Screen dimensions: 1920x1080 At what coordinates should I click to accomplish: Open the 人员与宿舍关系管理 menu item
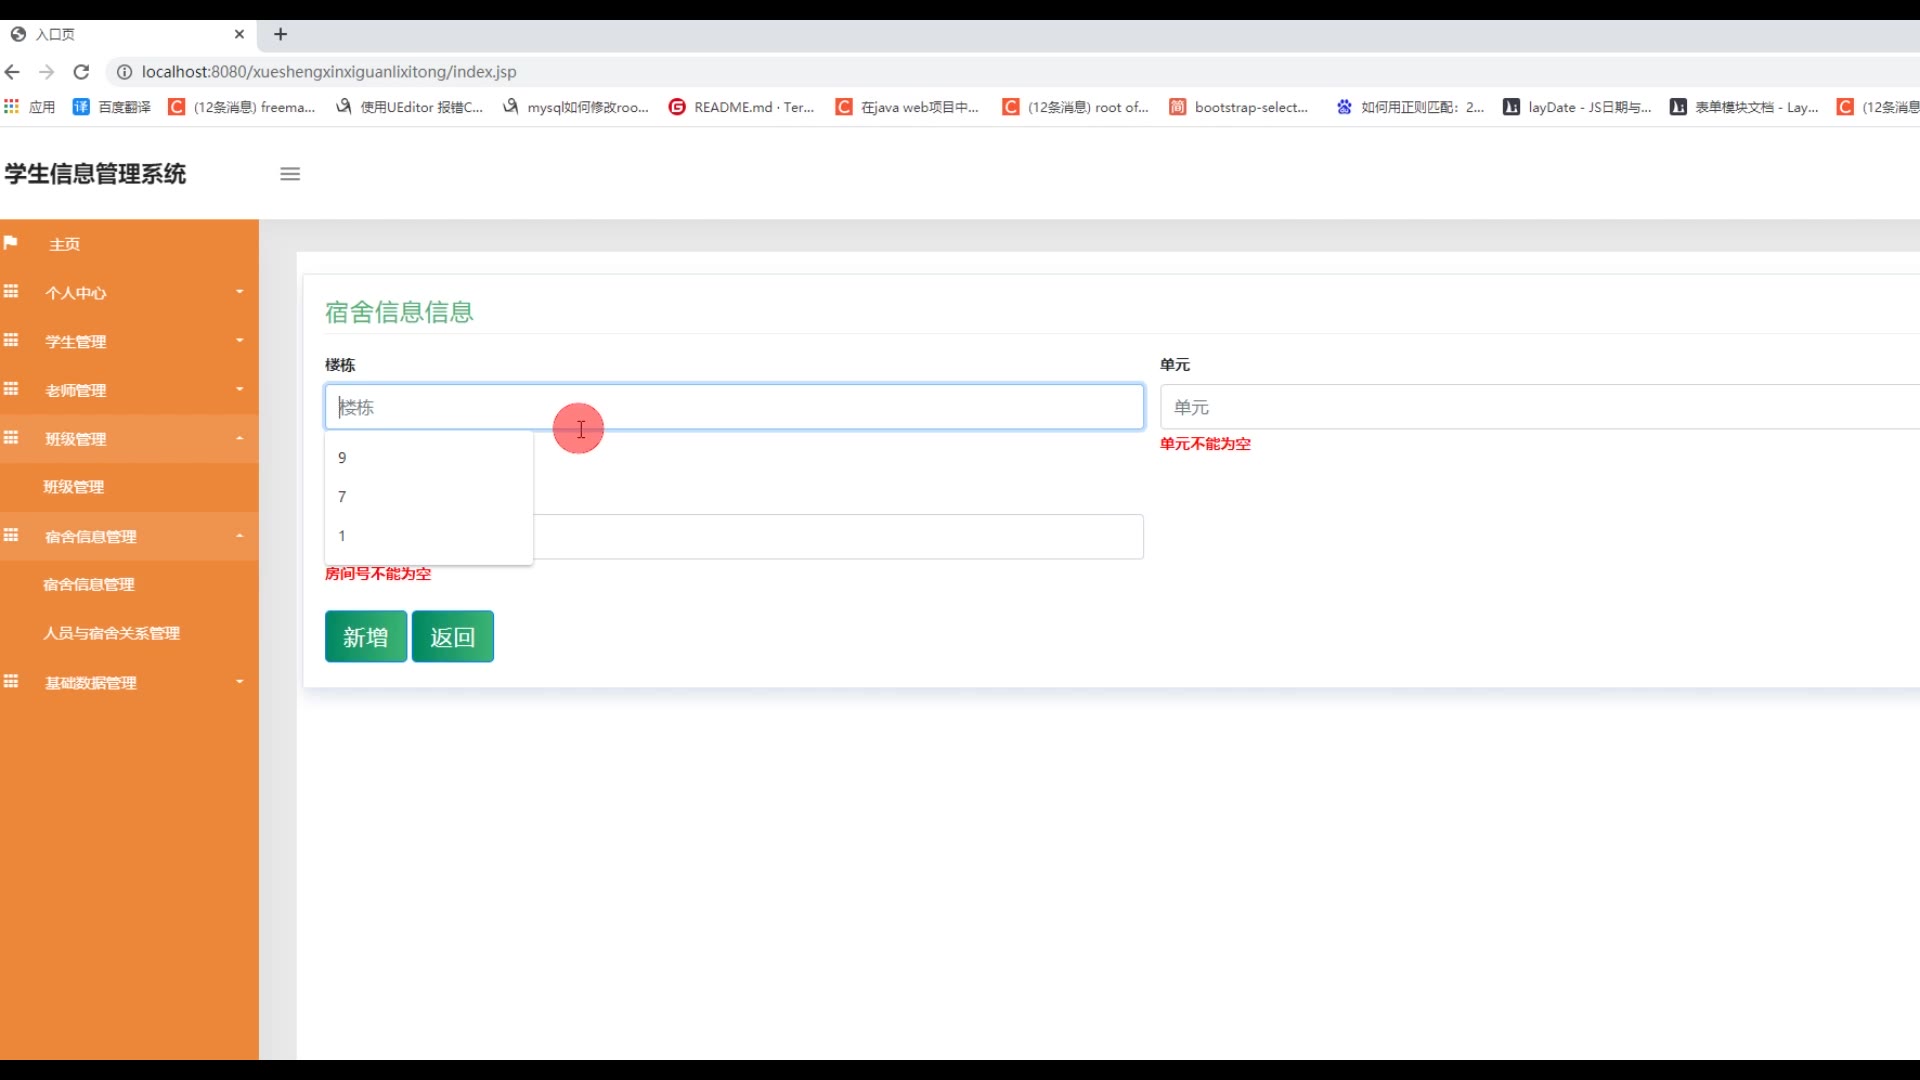tap(111, 633)
